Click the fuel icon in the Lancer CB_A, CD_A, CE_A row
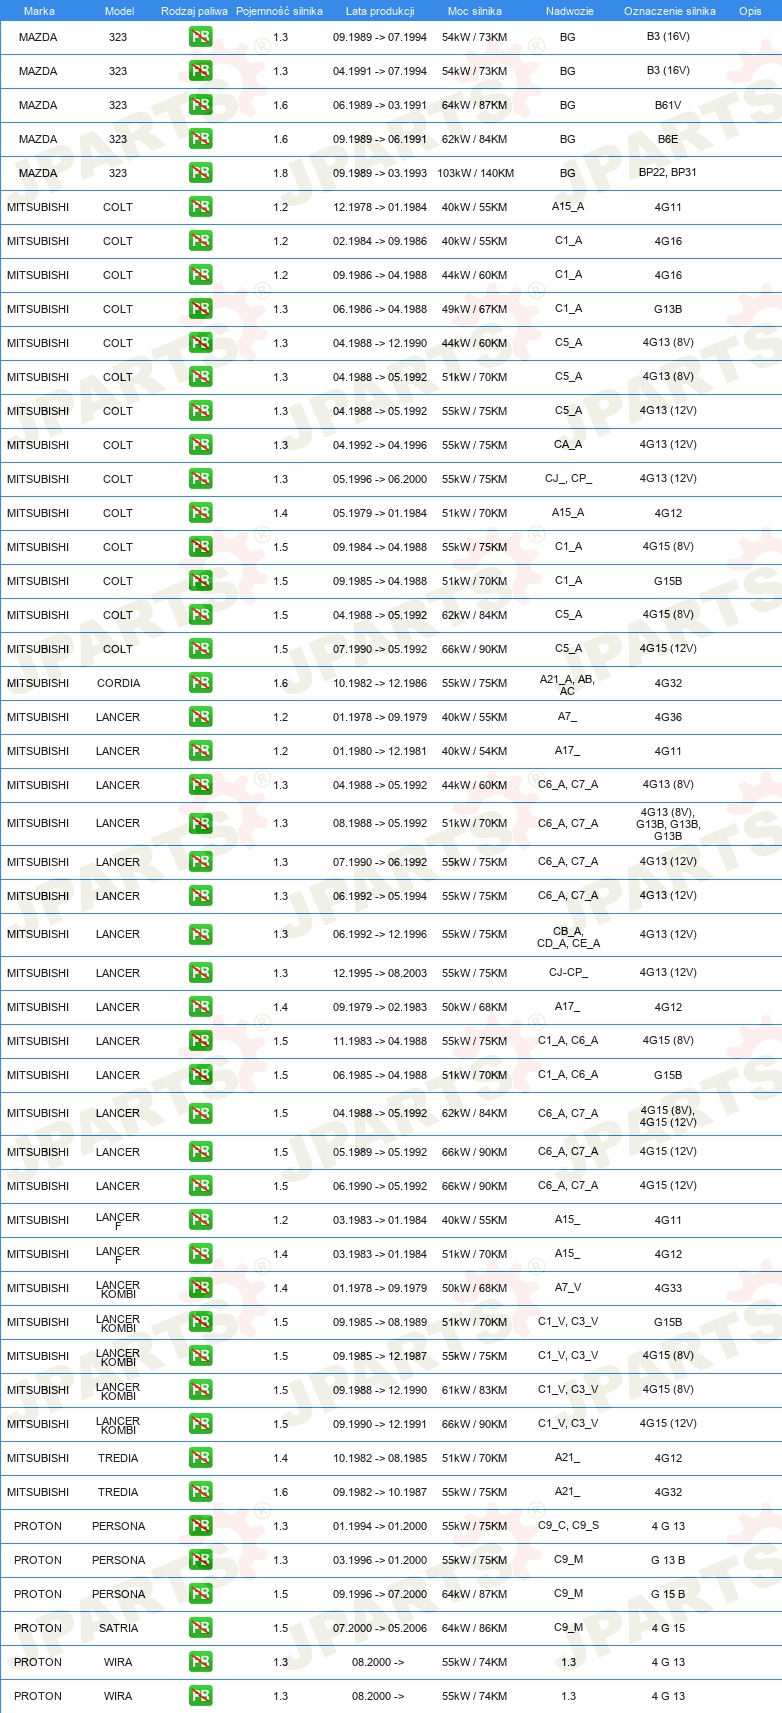The width and height of the screenshot is (782, 1713). [x=201, y=935]
